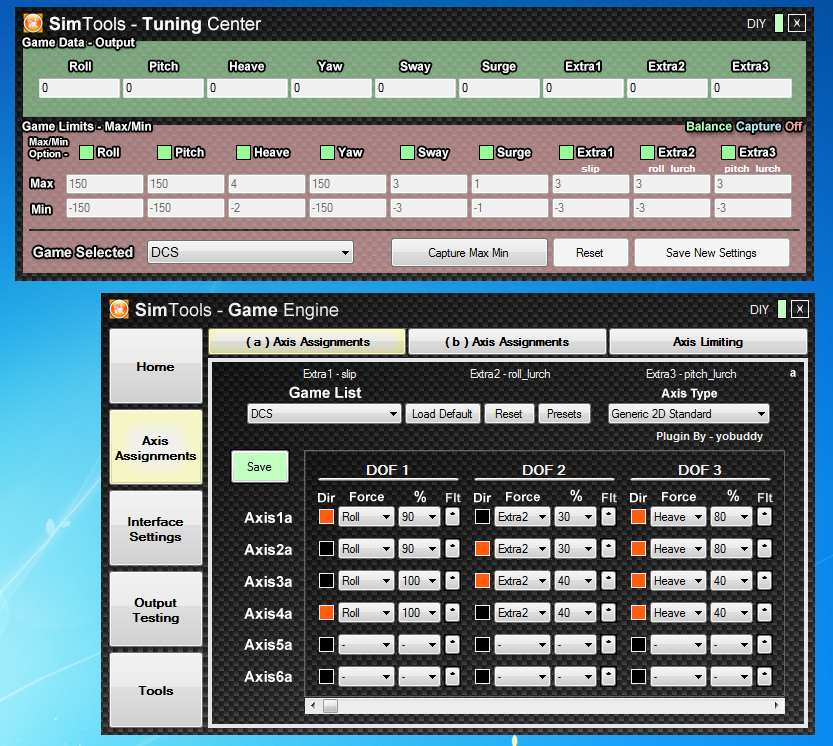The height and width of the screenshot is (746, 833).
Task: Expand the Axis Type Generic 2D Standard dropdown
Action: click(x=689, y=414)
